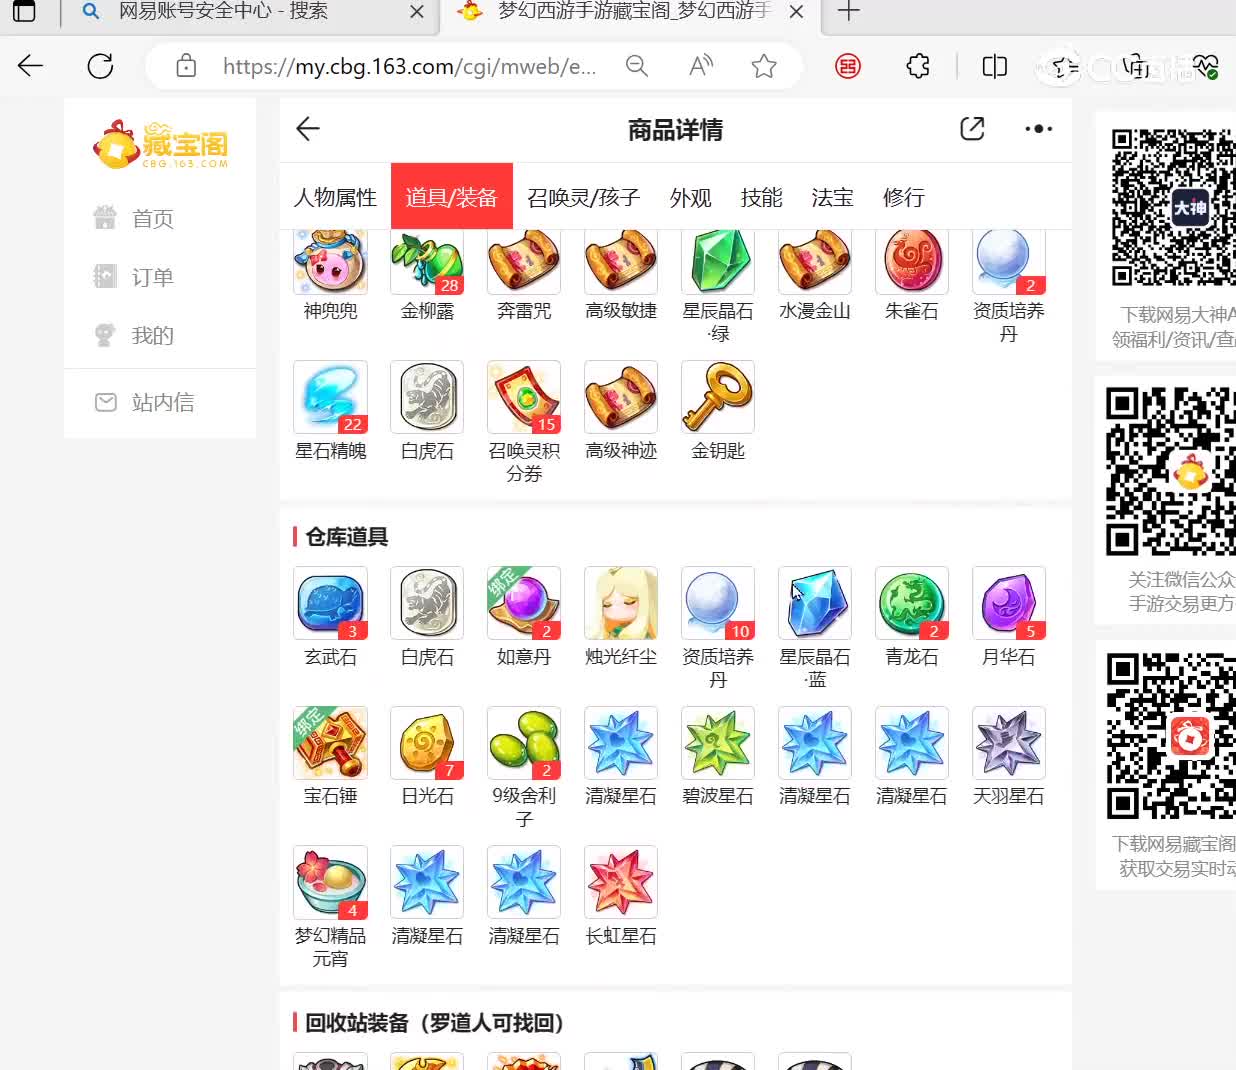This screenshot has height=1070, width=1236.
Task: Select the 奔雷咒 scroll icon
Action: (524, 262)
